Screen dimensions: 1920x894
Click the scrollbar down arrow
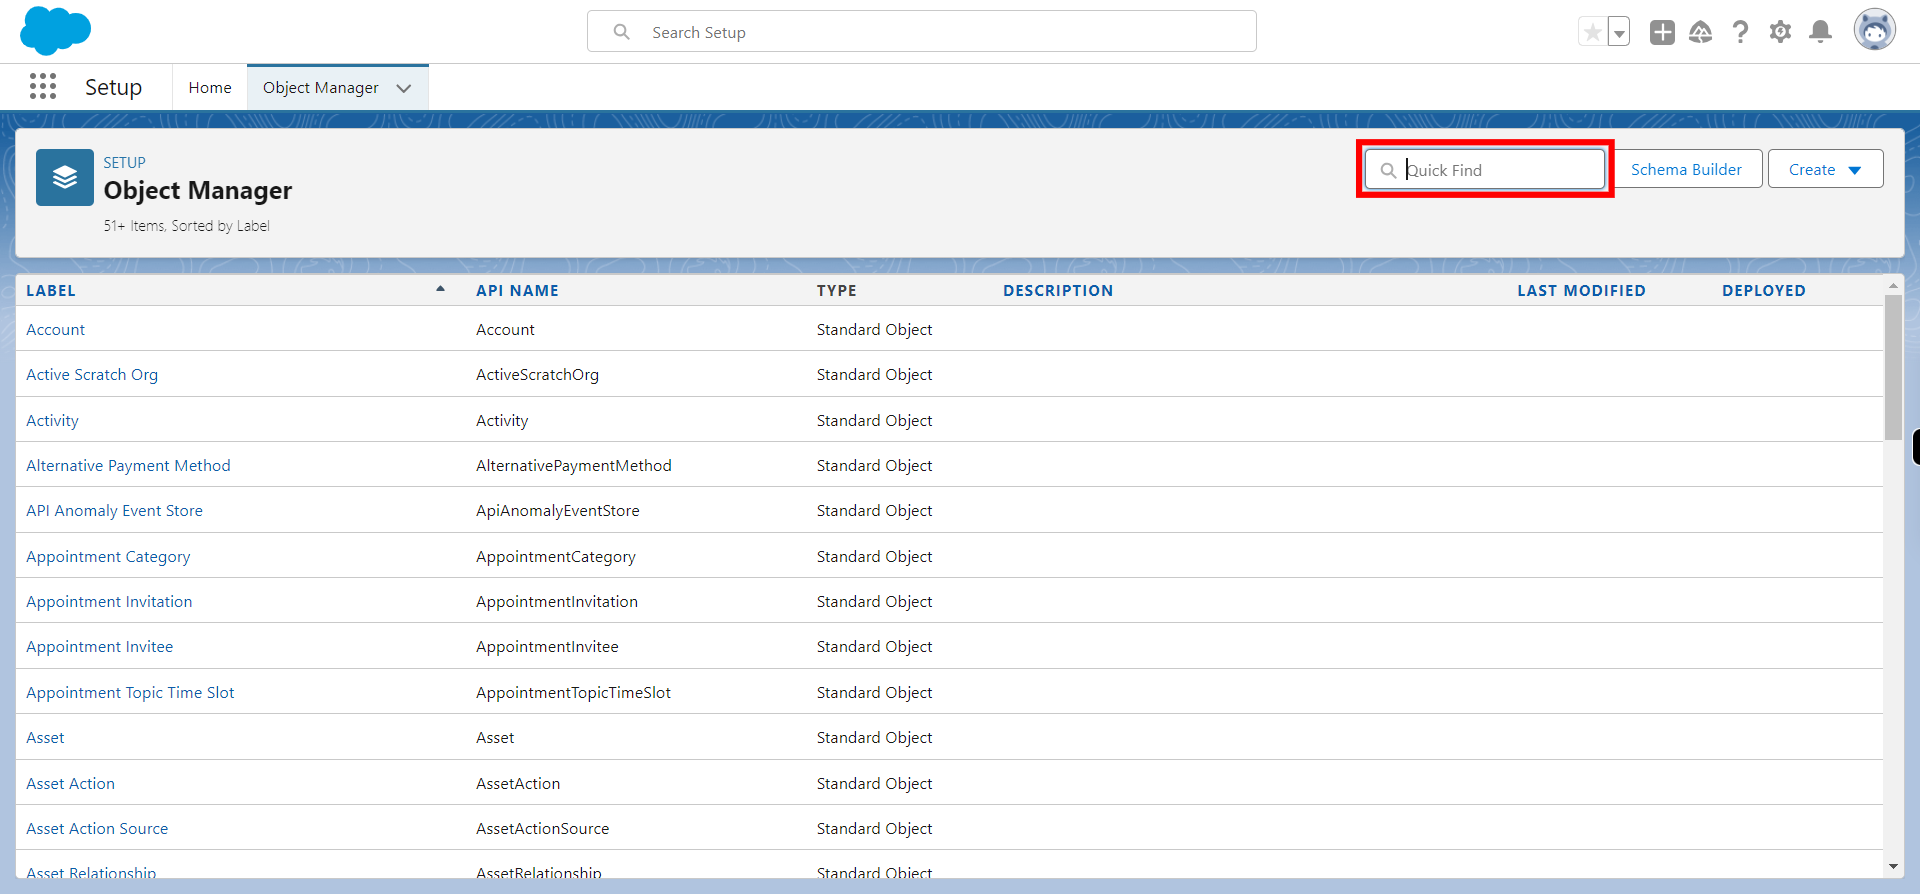[1893, 866]
